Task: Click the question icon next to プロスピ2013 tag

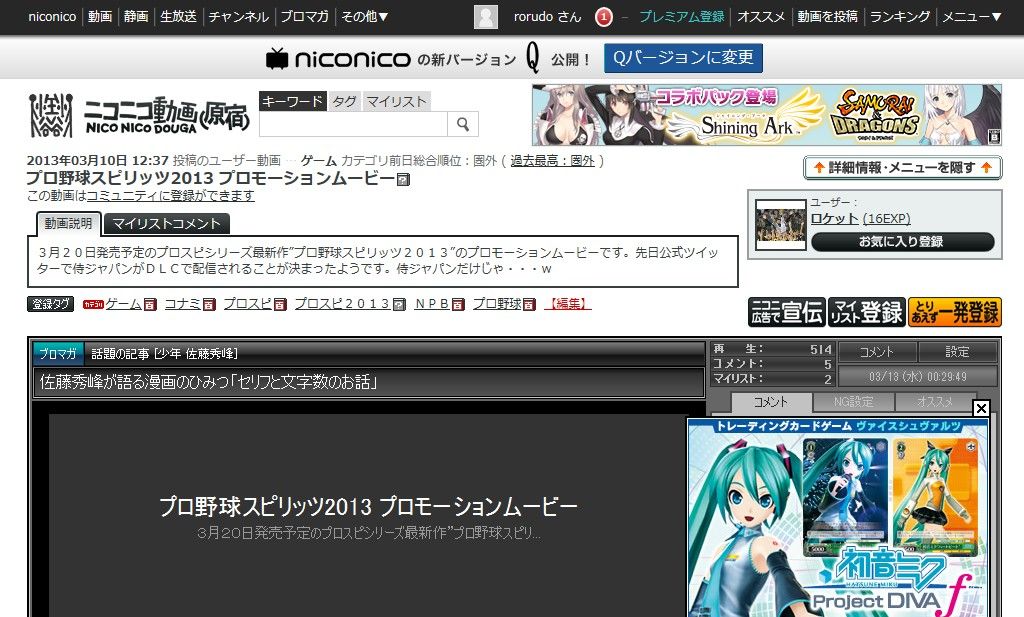Action: pyautogui.click(x=399, y=304)
